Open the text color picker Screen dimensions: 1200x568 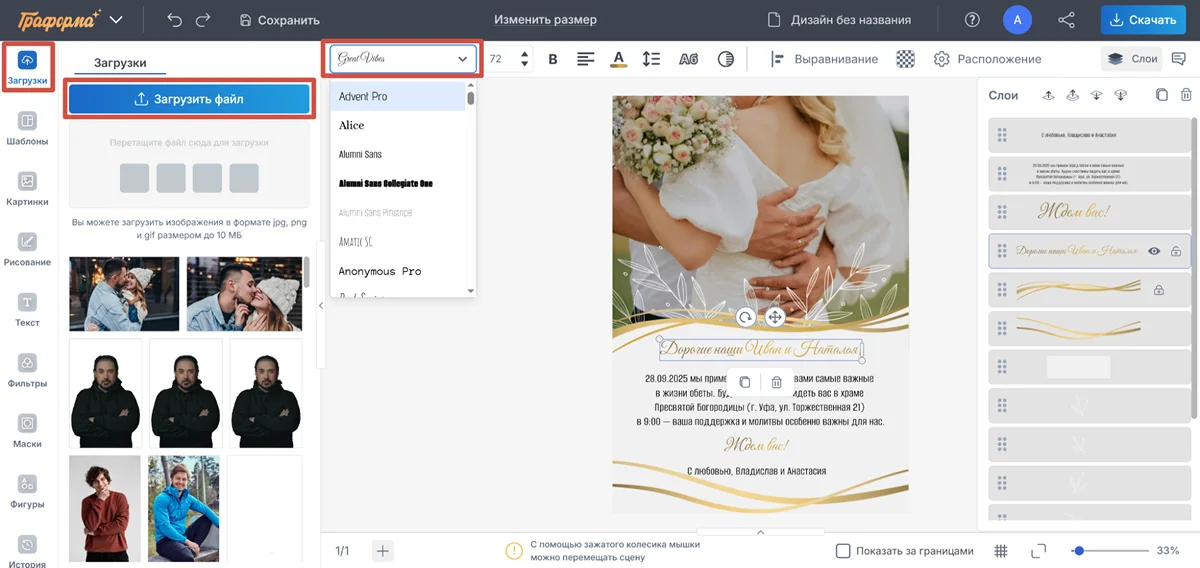618,59
